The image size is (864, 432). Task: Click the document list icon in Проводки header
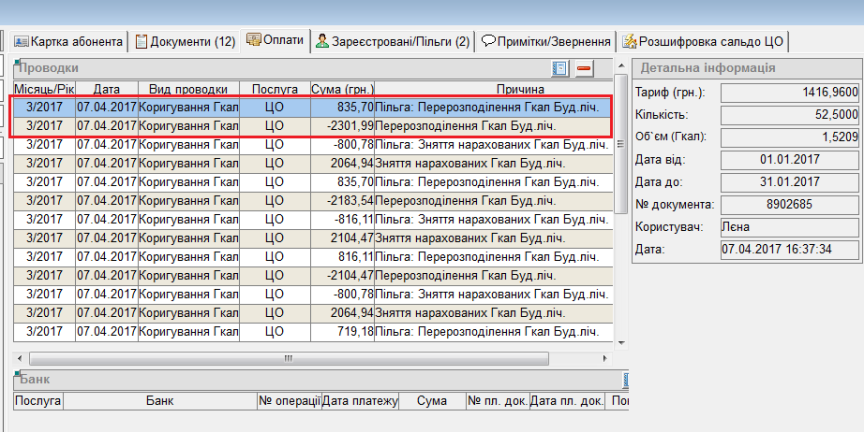point(560,68)
